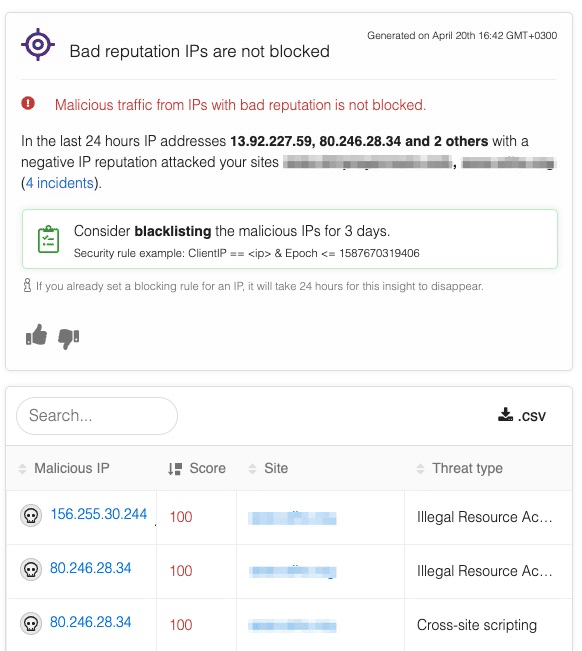The height and width of the screenshot is (651, 582).
Task: Click the score 100 in the first table row
Action: (x=181, y=517)
